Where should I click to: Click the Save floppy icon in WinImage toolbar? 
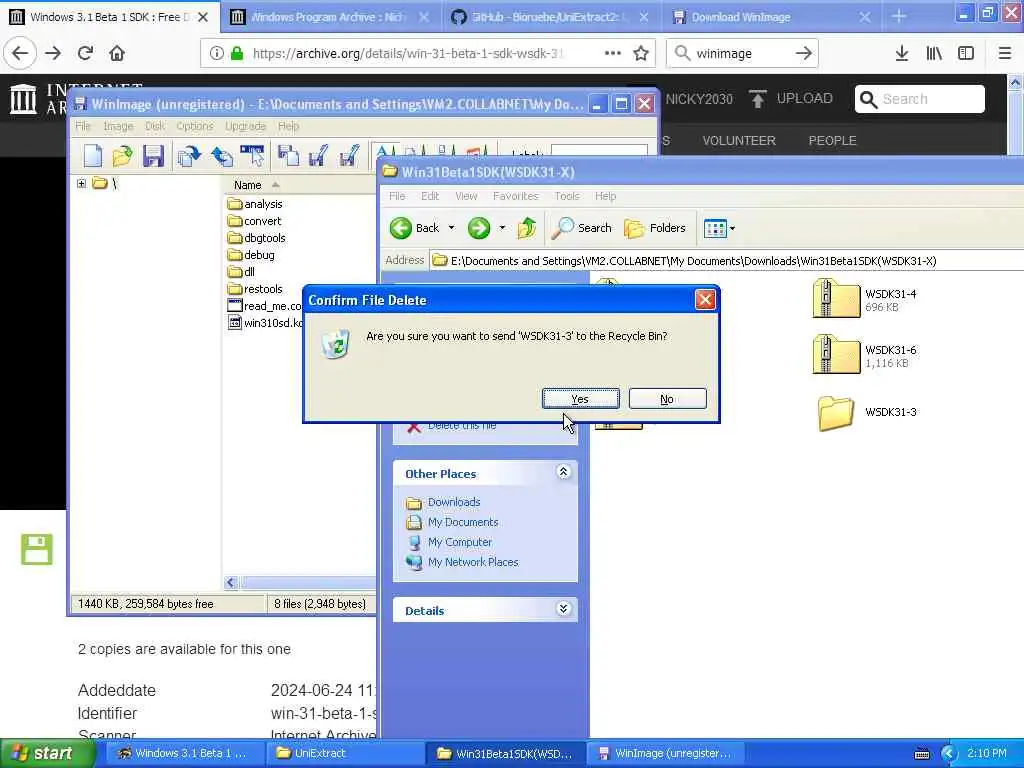(153, 156)
